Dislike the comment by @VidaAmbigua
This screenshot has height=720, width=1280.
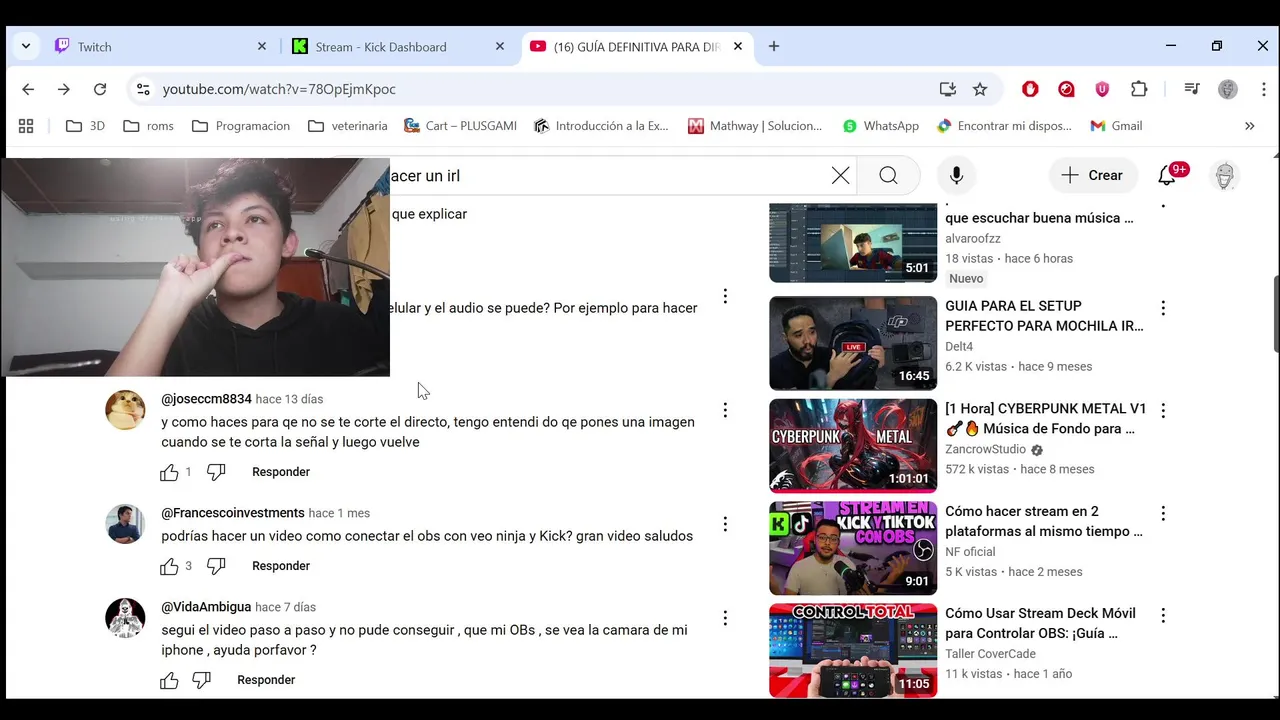[201, 680]
